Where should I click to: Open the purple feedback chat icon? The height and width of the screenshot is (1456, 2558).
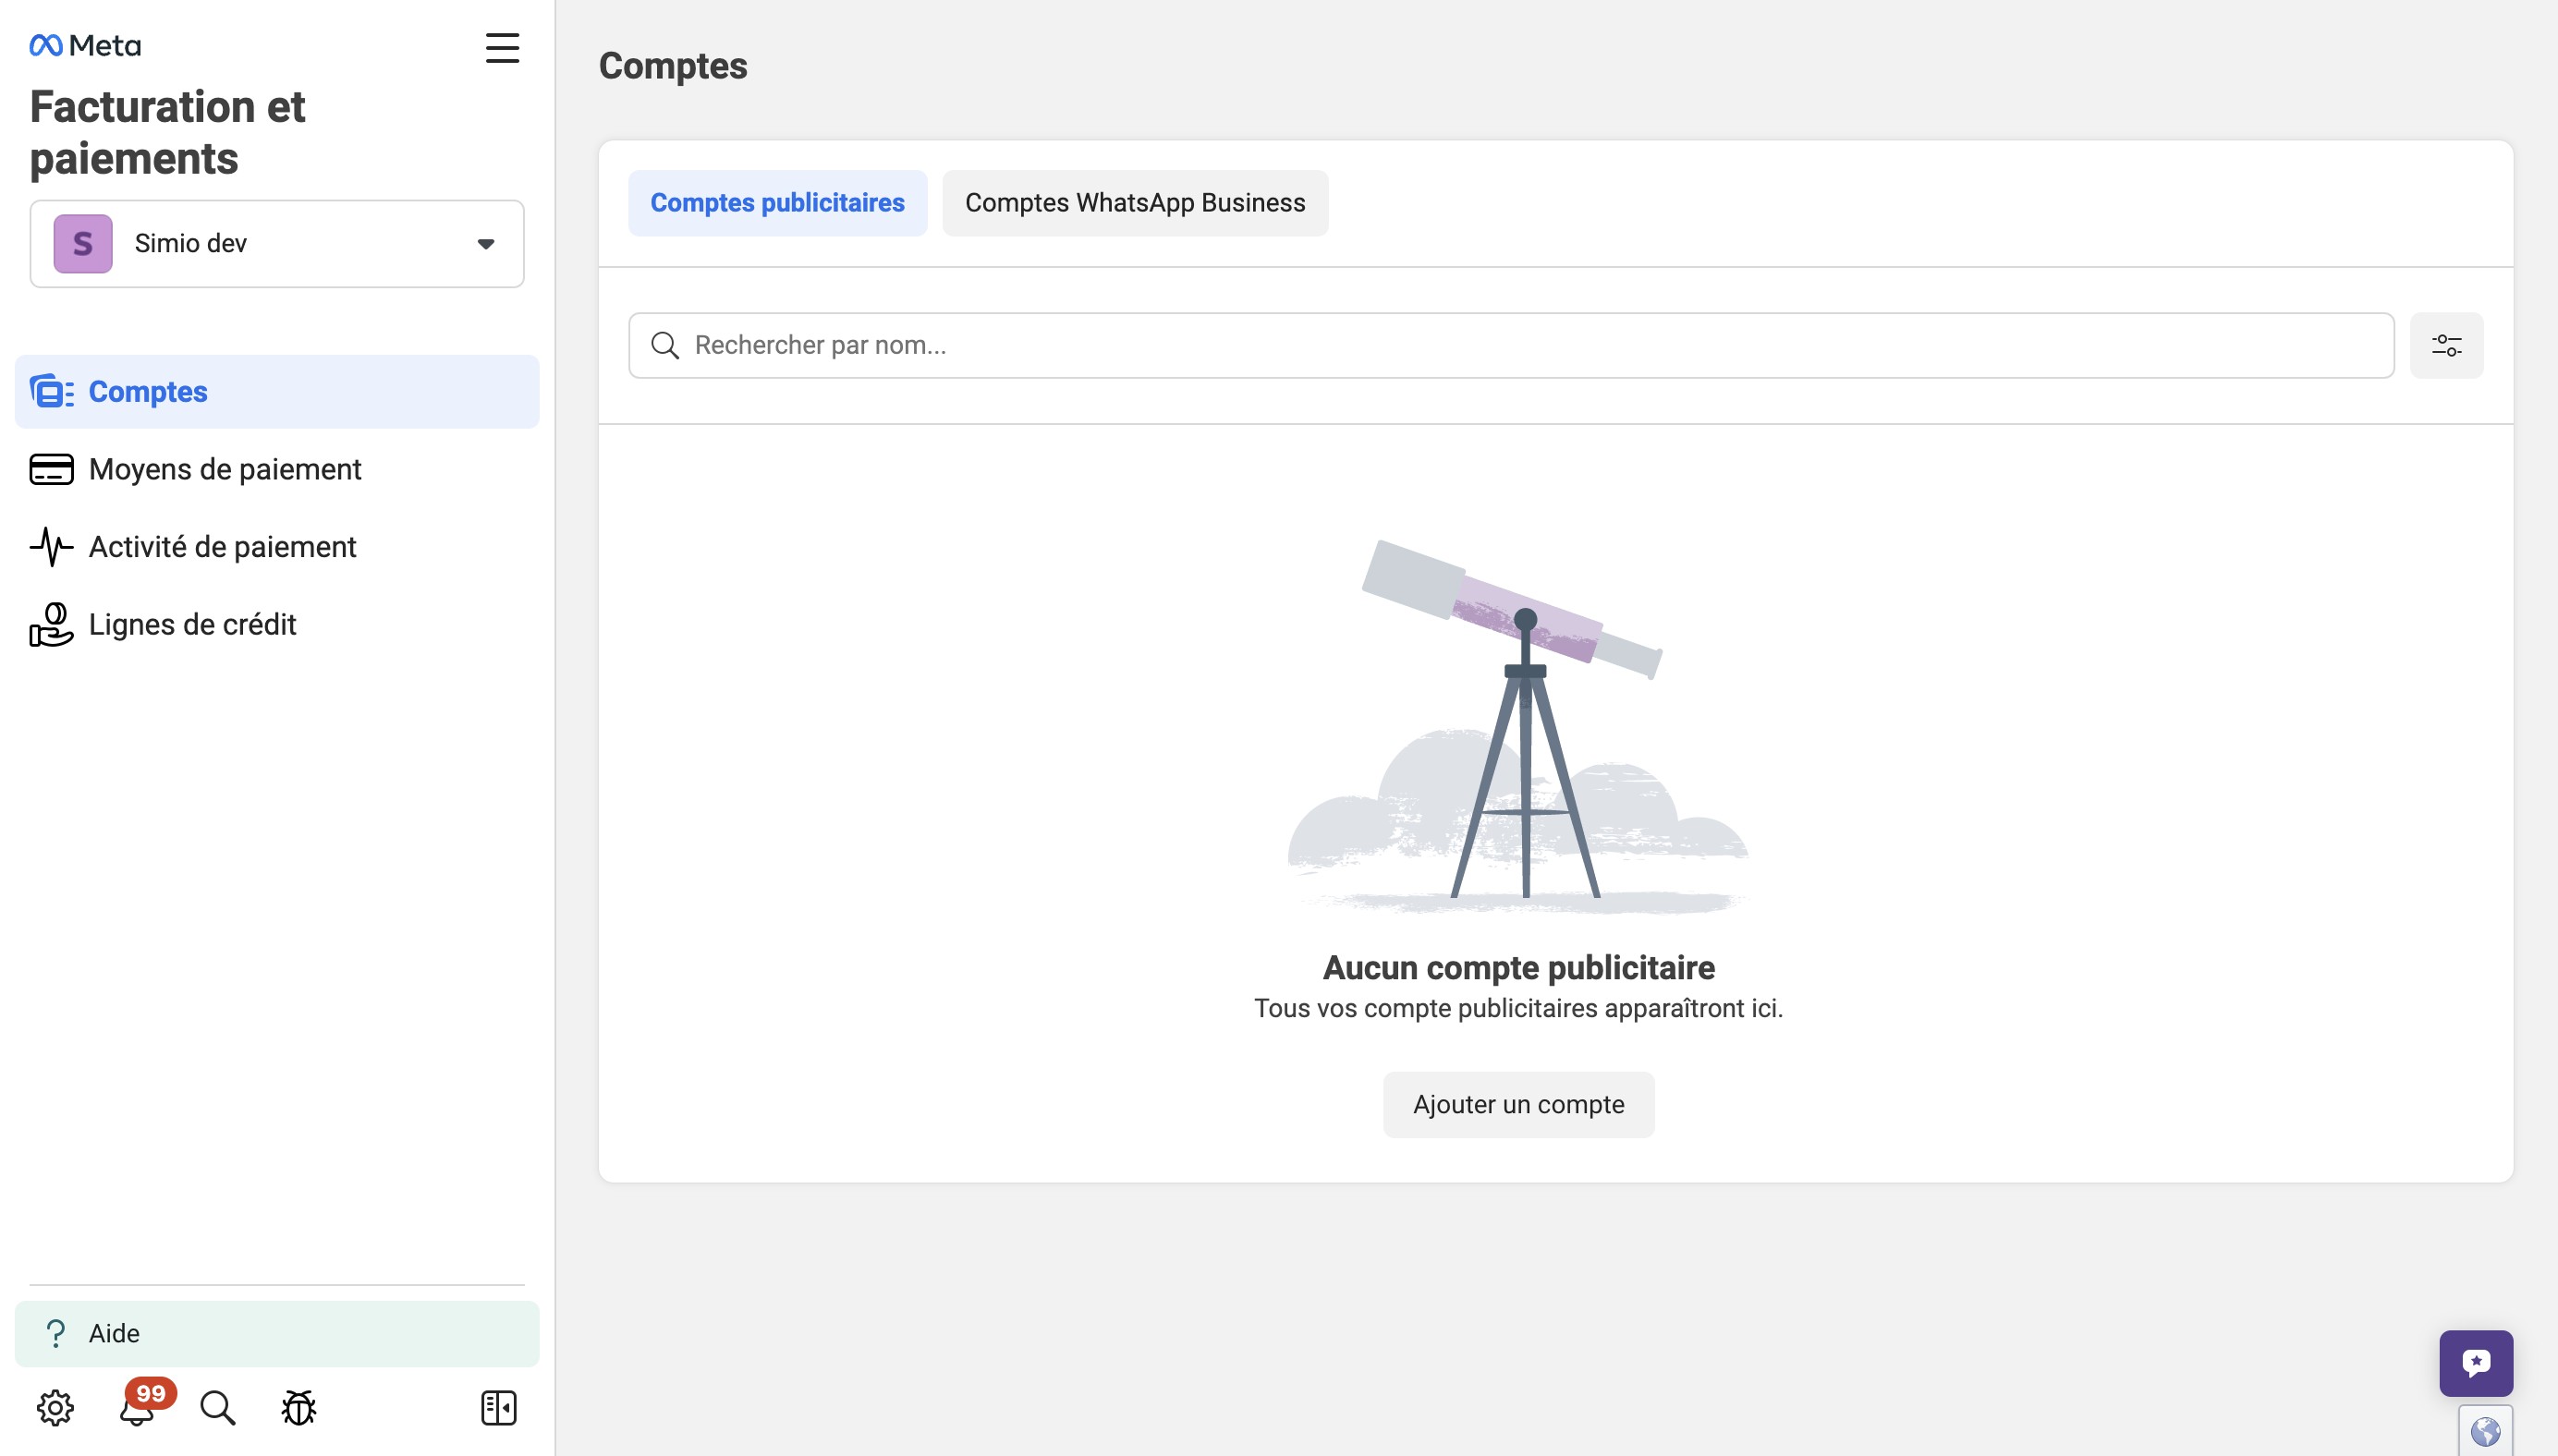[x=2475, y=1362]
